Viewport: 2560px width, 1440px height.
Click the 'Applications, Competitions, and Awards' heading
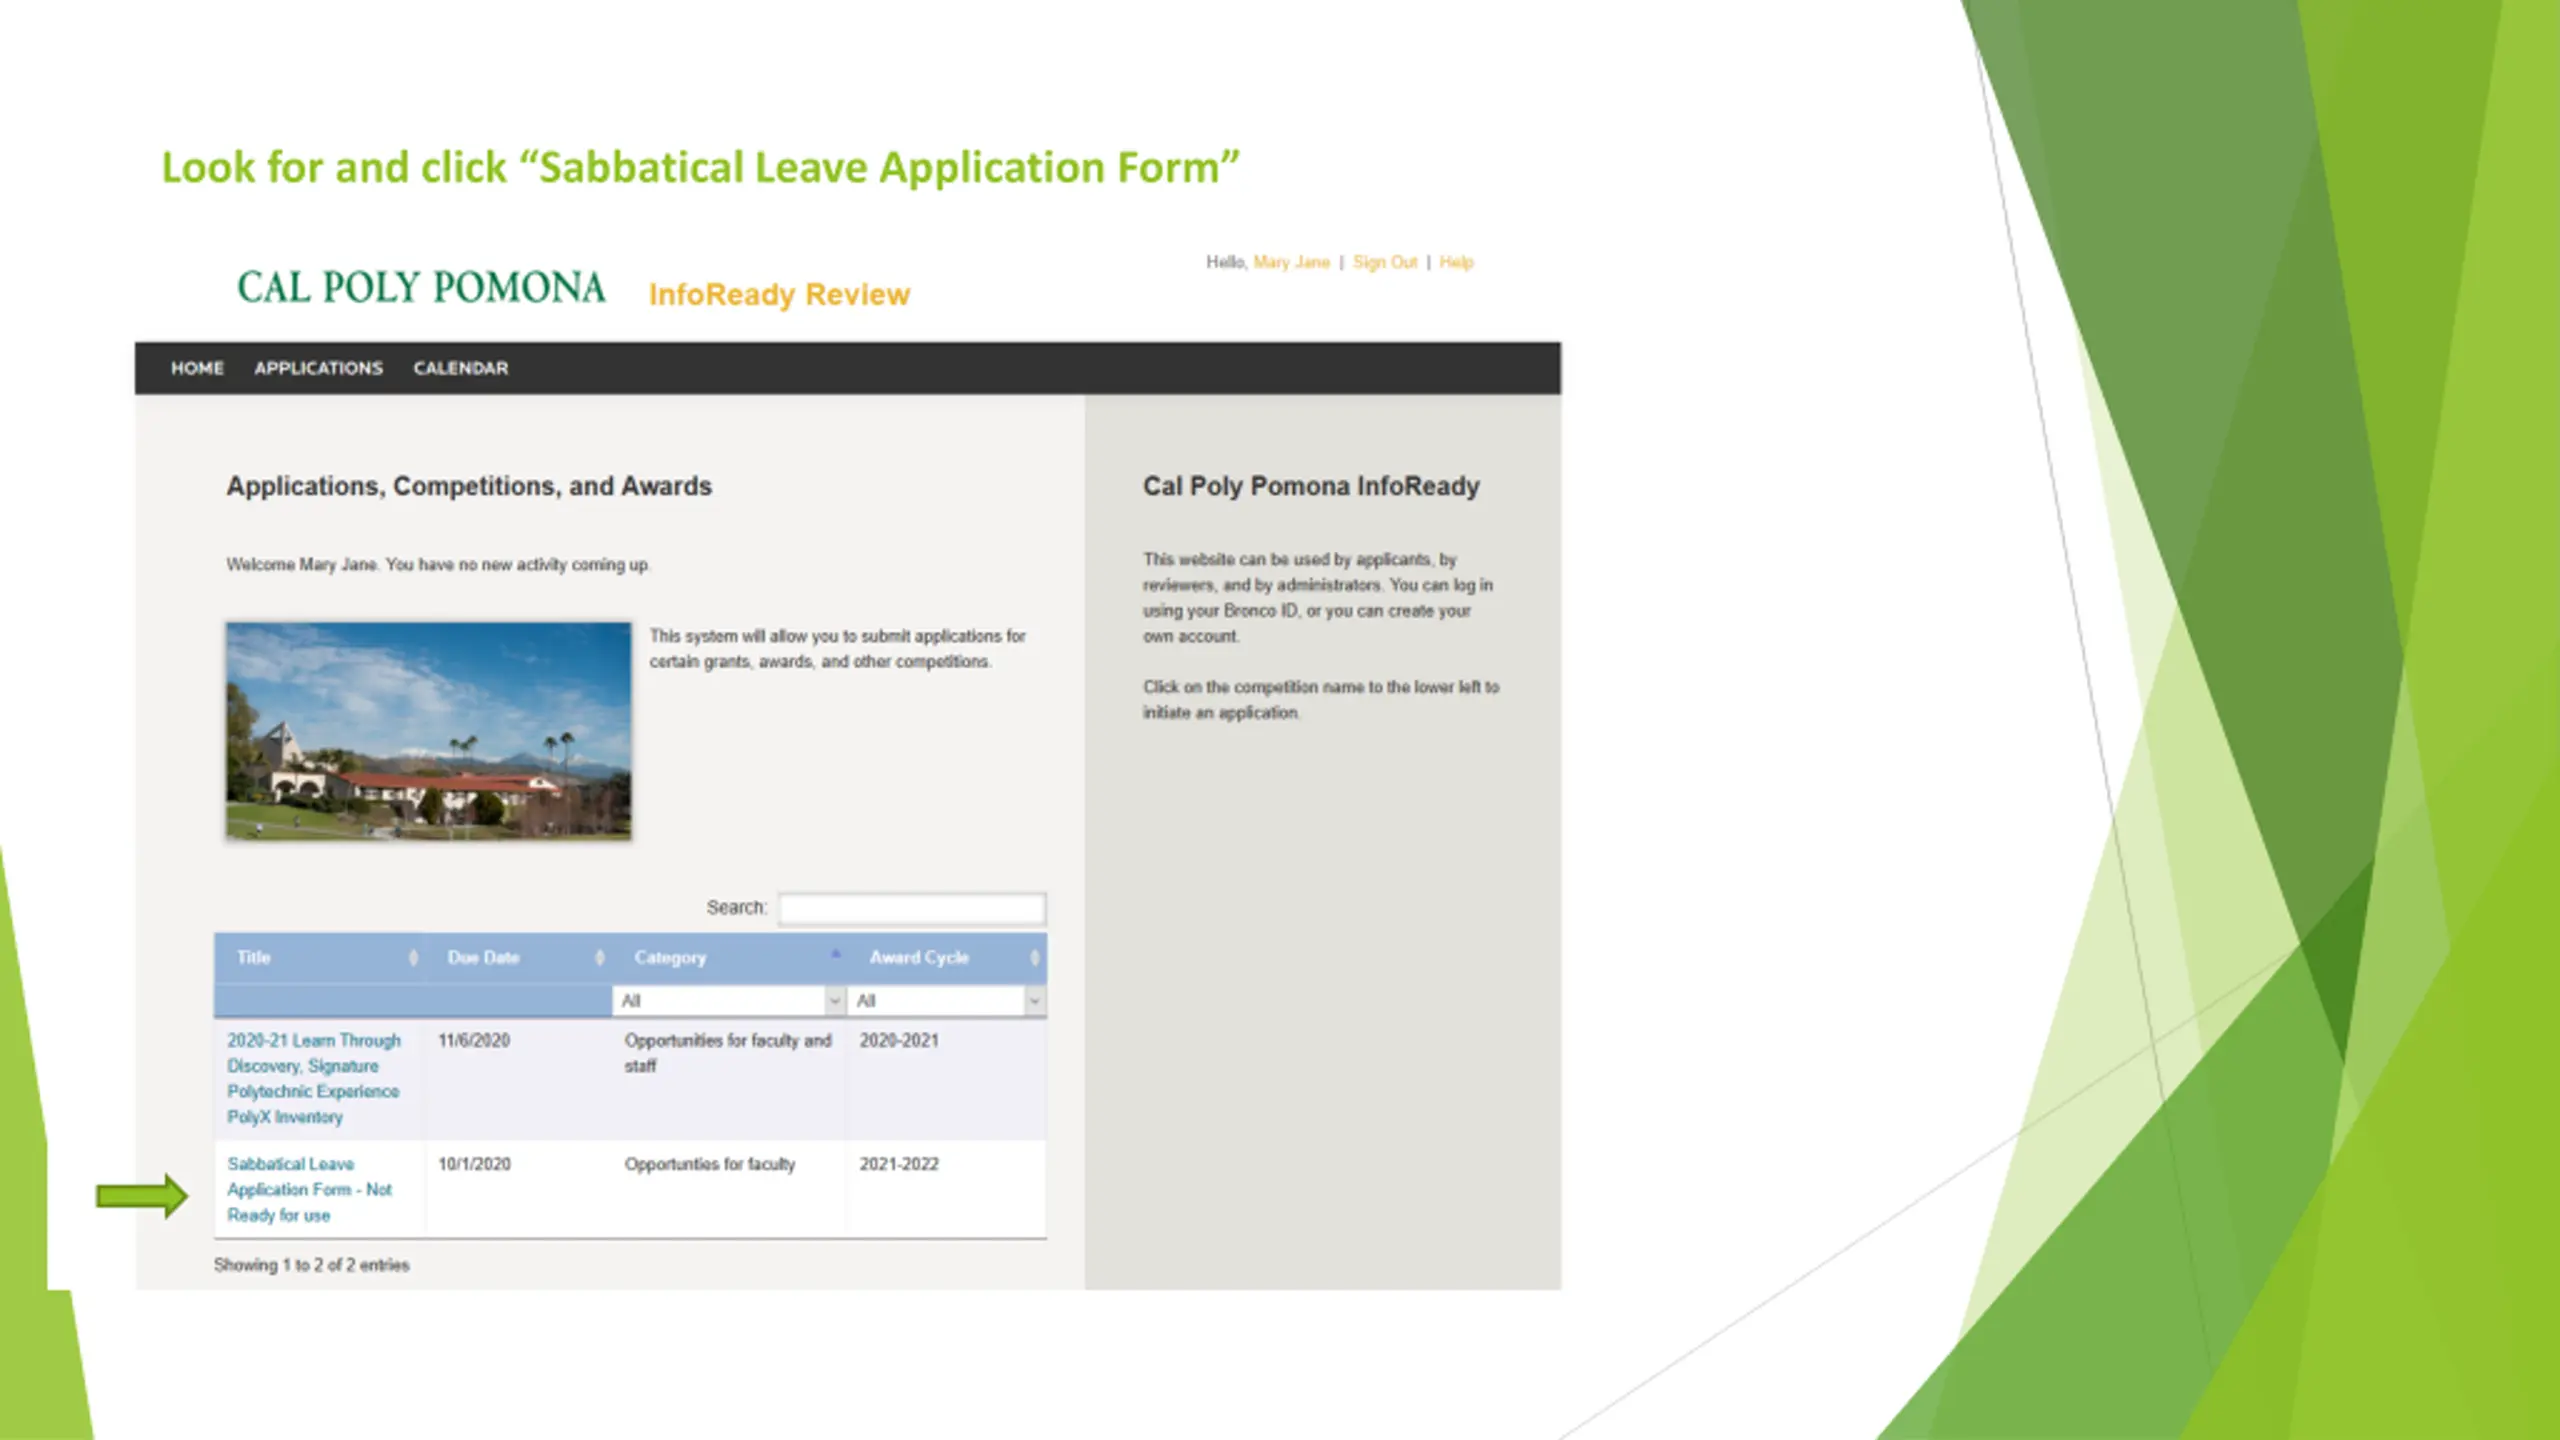(x=469, y=486)
